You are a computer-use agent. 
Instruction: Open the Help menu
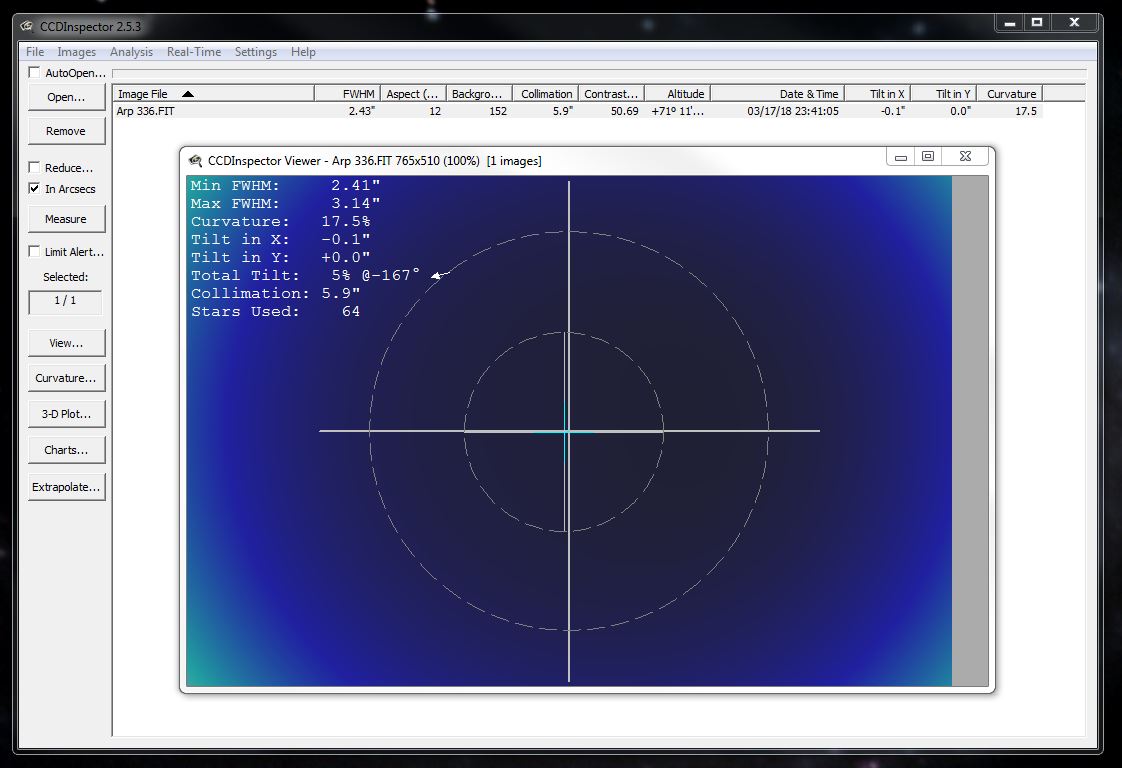(x=303, y=52)
